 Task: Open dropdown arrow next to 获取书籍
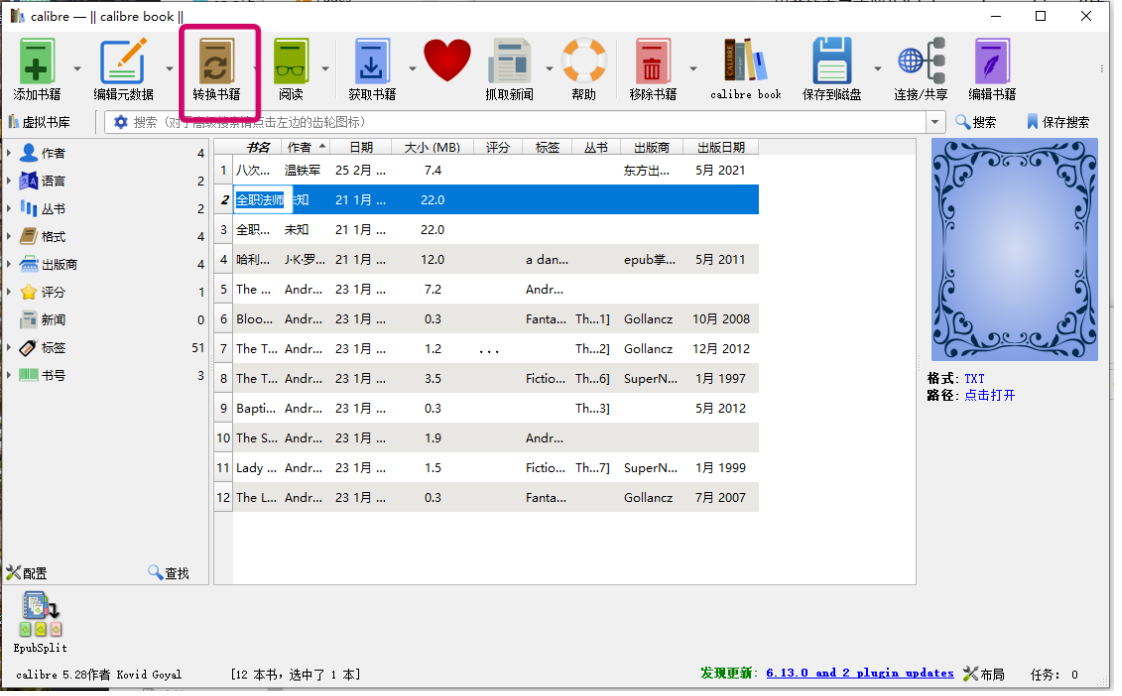[412, 69]
